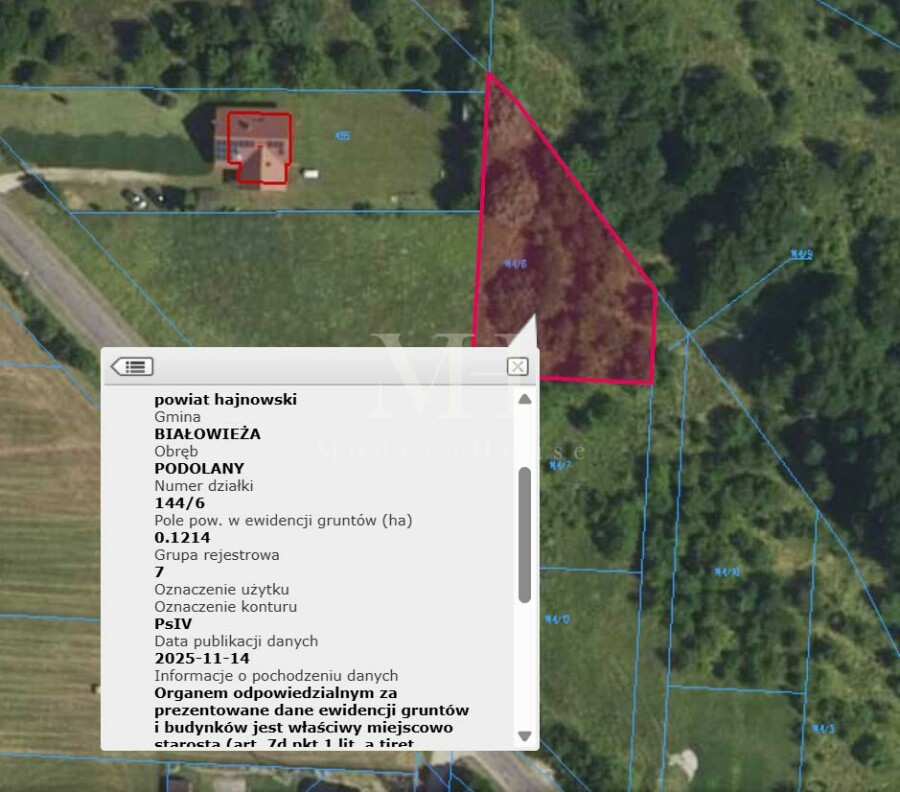Click the 144/3 parcel label

coord(822,728)
